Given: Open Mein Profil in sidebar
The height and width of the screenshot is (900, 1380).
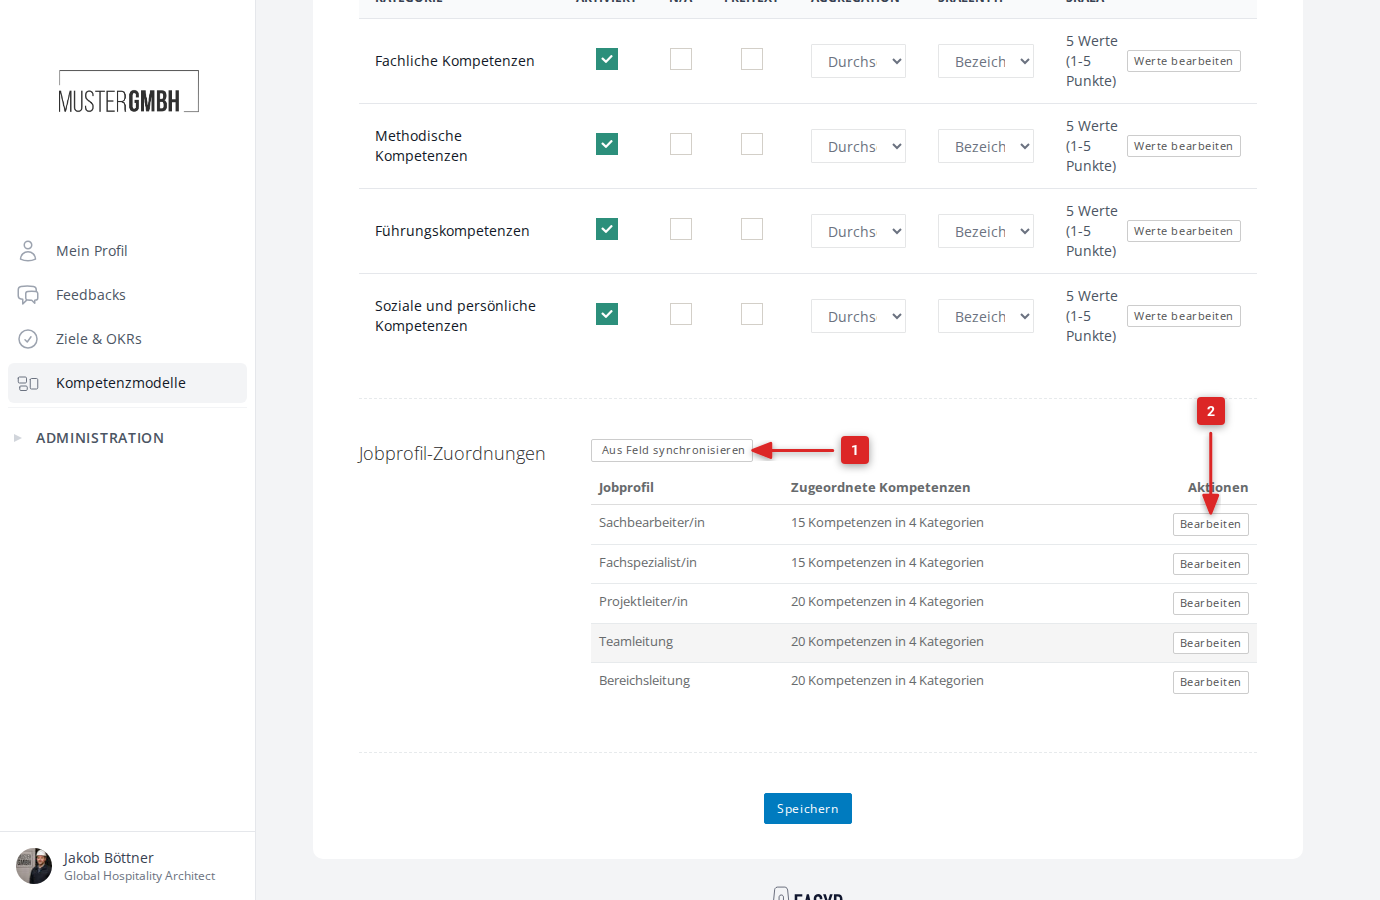Looking at the screenshot, I should click(127, 251).
